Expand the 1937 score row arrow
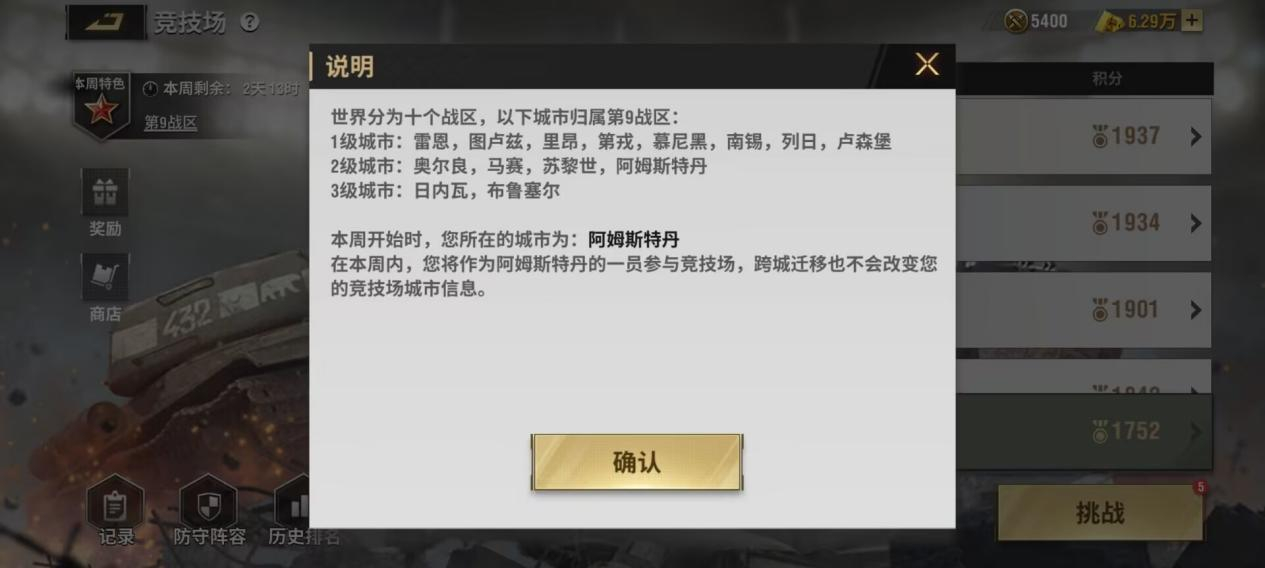 click(x=1195, y=137)
